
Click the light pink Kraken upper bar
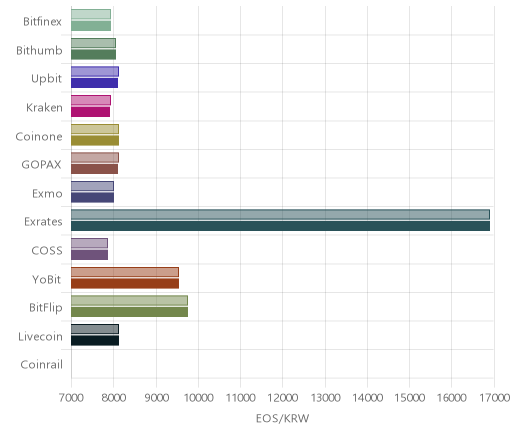pos(91,100)
